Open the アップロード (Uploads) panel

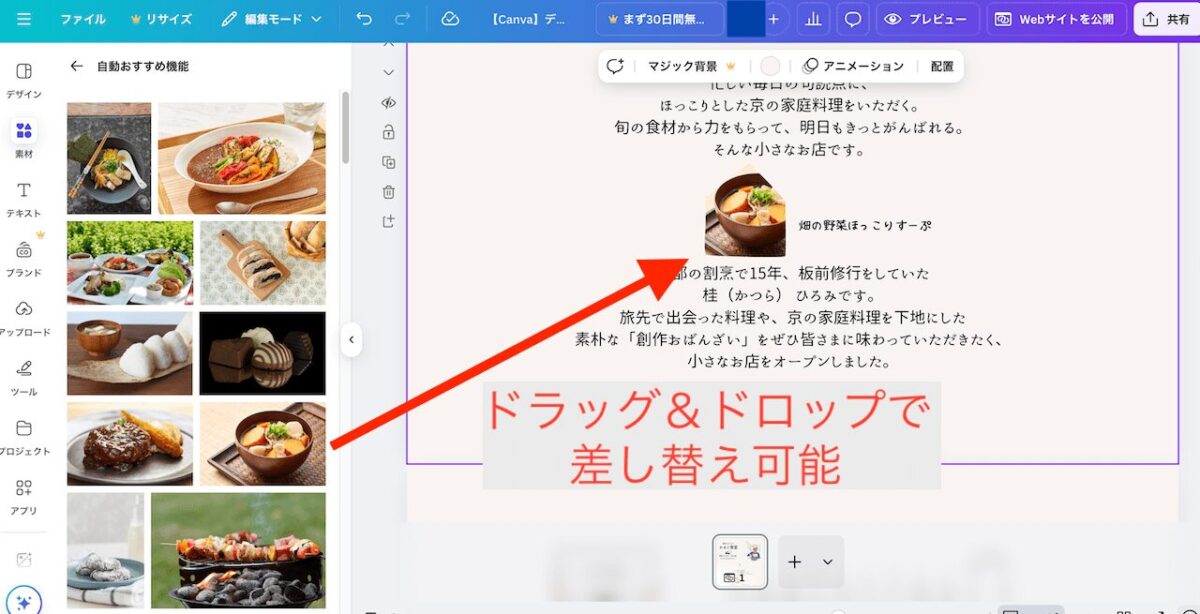[x=24, y=317]
